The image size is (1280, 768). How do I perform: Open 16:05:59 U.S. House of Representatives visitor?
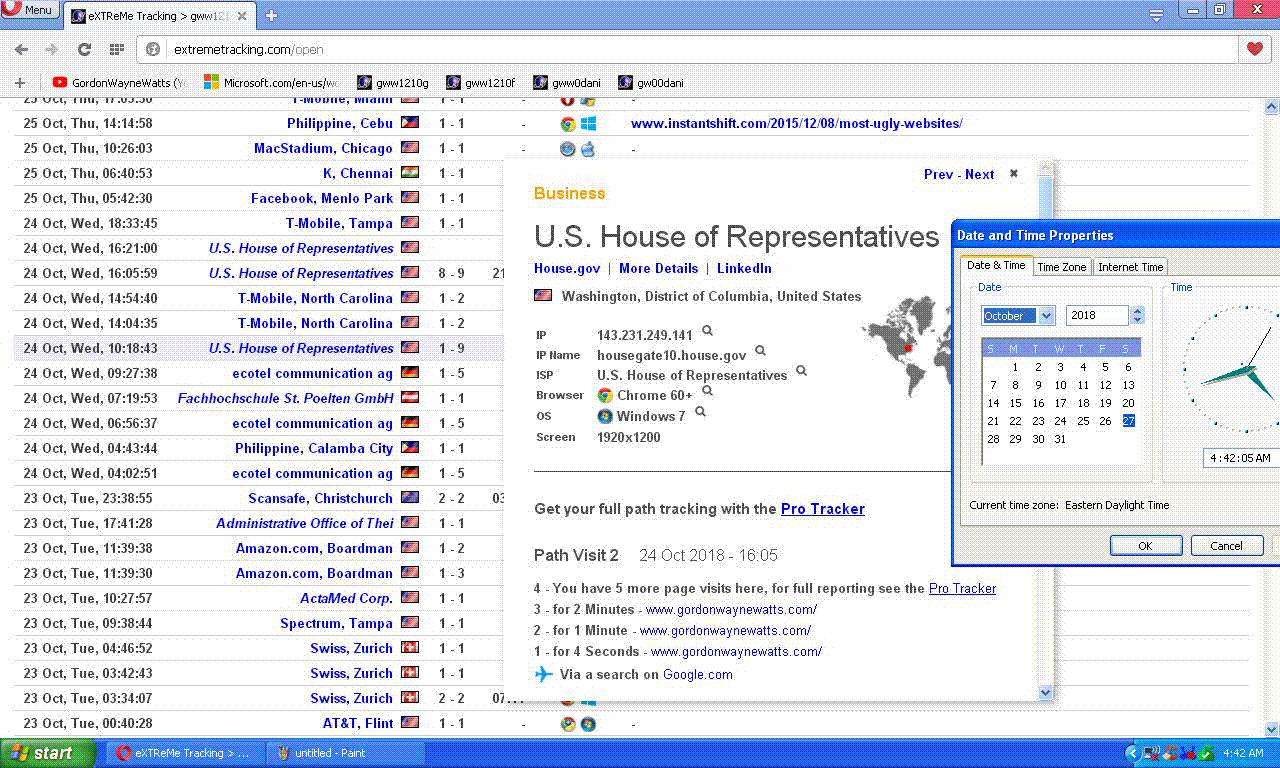point(301,273)
